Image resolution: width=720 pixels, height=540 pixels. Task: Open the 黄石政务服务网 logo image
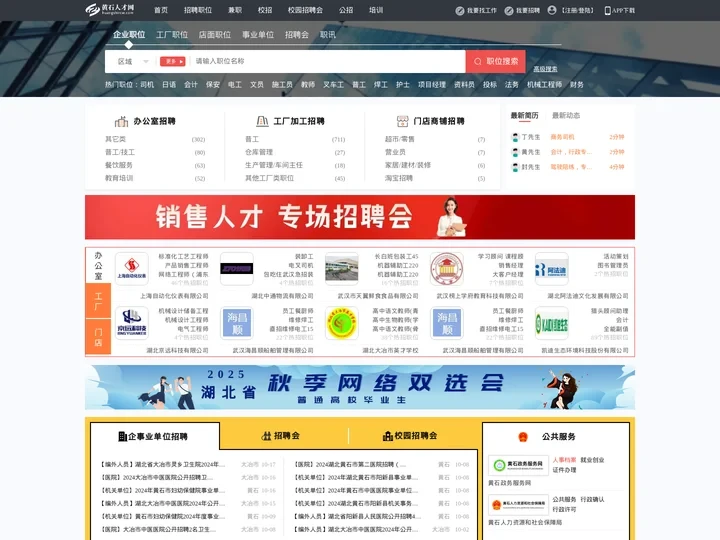[518, 465]
